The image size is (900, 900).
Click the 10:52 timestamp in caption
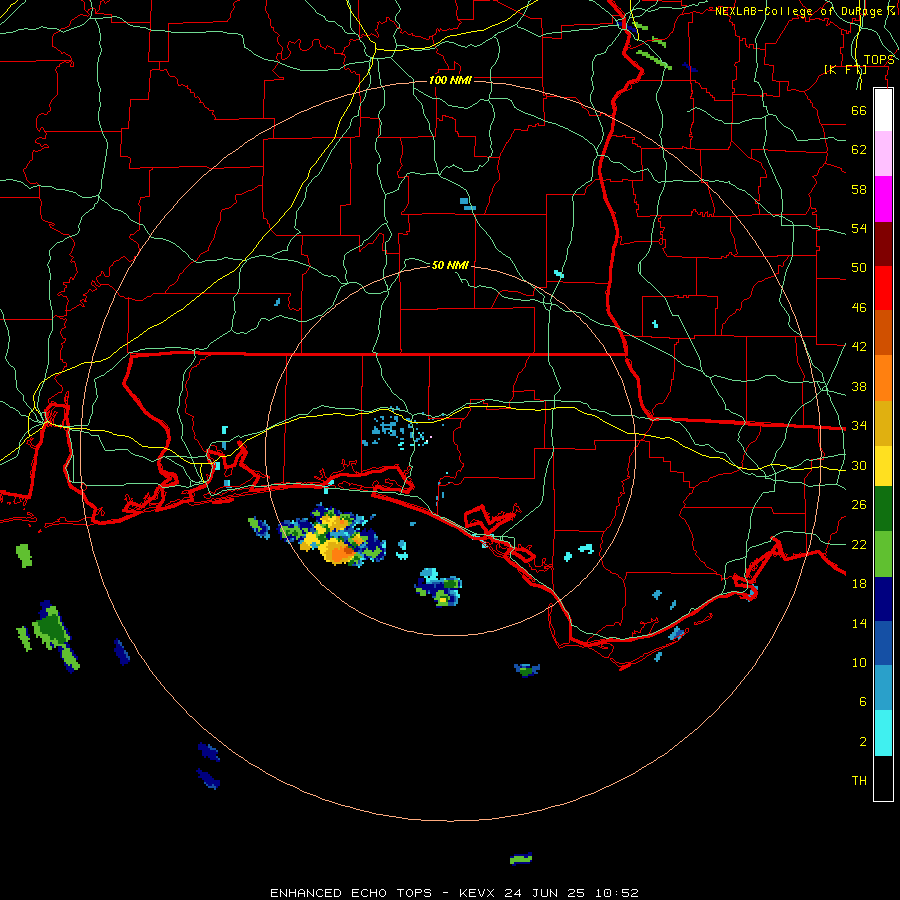point(616,893)
